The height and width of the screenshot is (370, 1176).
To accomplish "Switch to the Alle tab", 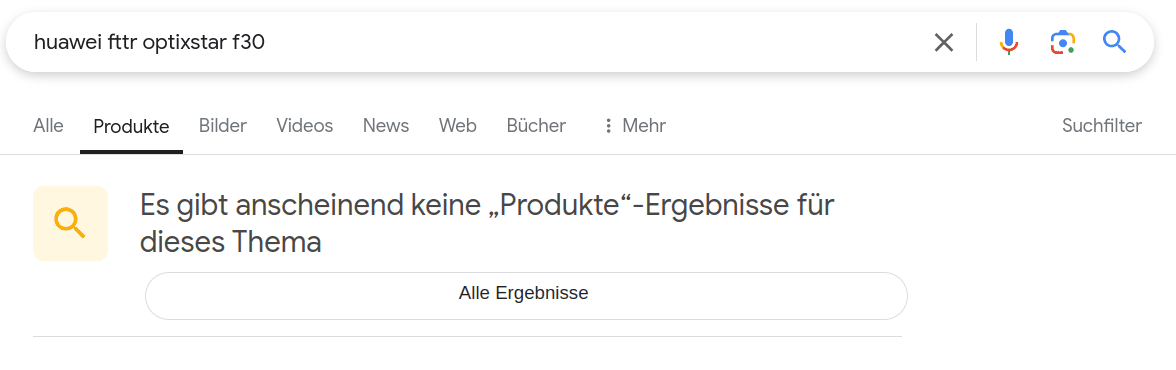I will click(48, 125).
